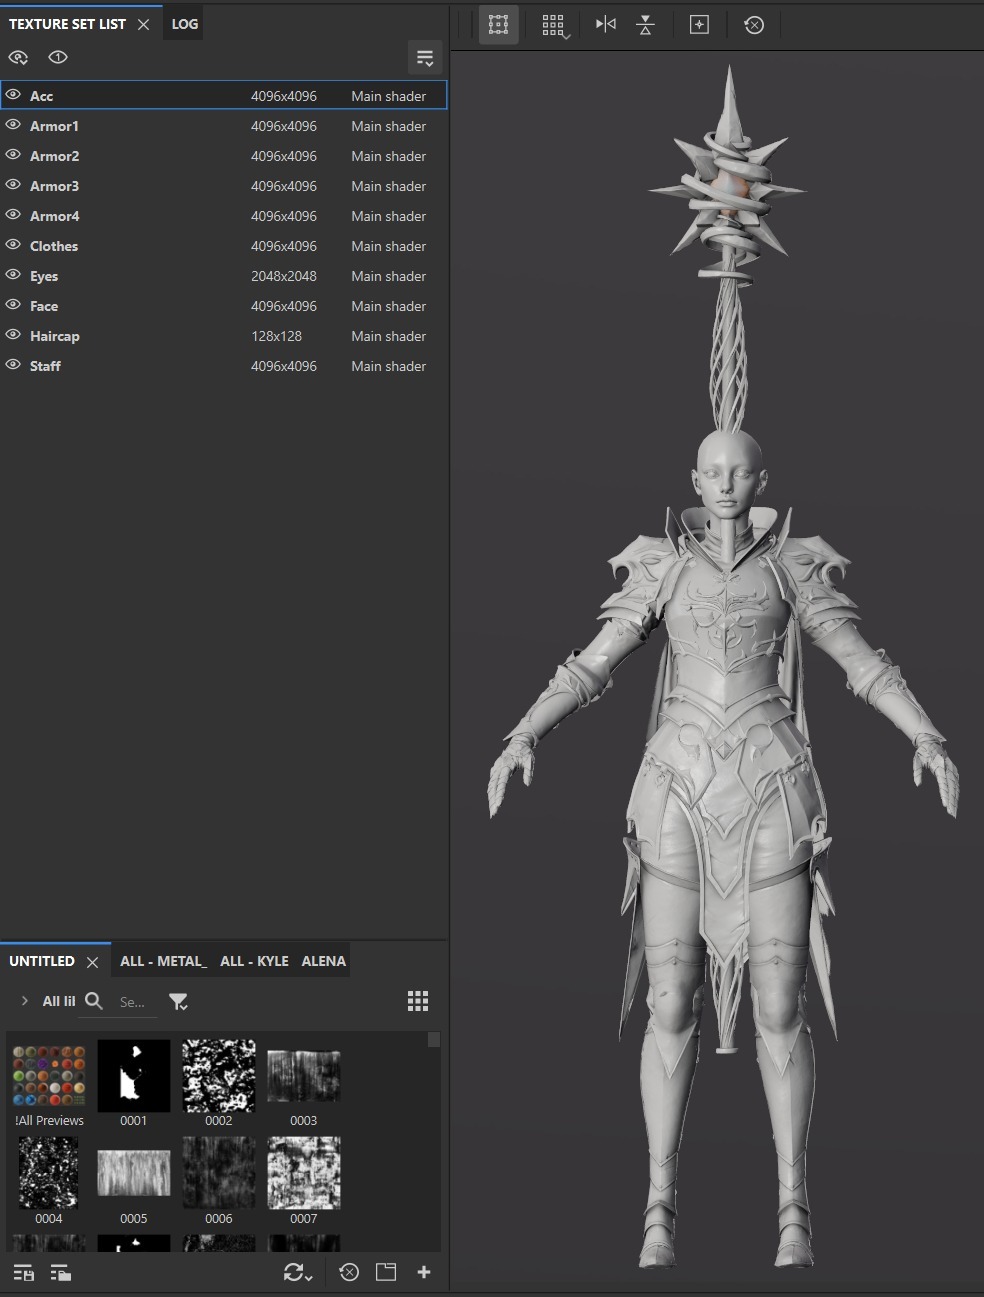The height and width of the screenshot is (1297, 984).
Task: Click the circular reset arrow icon in the viewport toolbar
Action: tap(754, 25)
